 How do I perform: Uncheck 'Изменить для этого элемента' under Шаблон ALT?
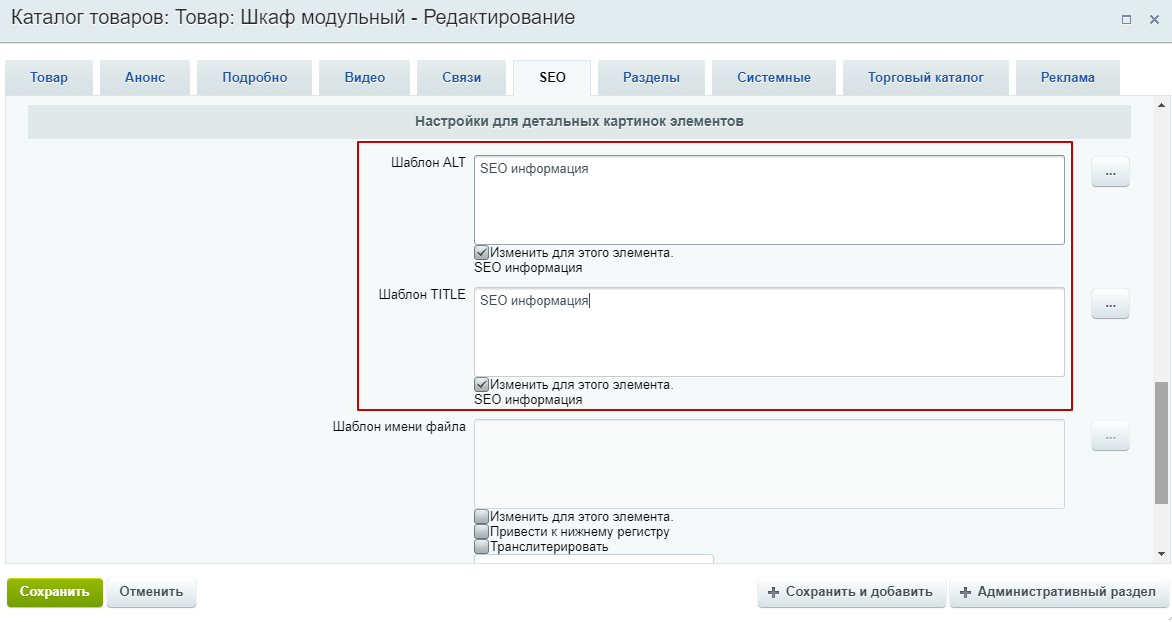pos(481,253)
